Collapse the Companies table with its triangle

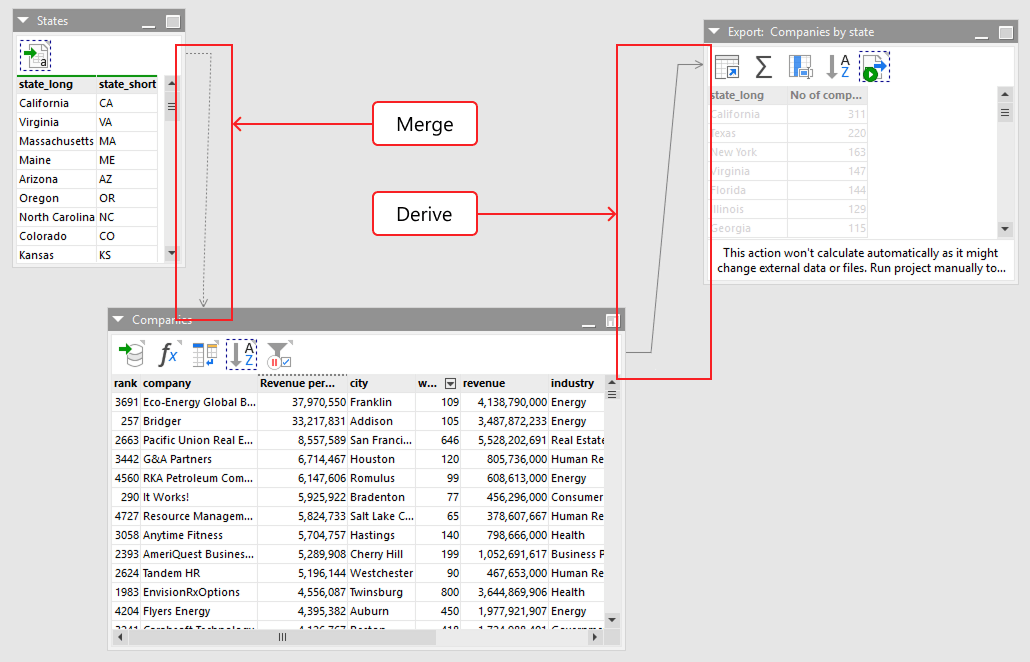click(118, 319)
